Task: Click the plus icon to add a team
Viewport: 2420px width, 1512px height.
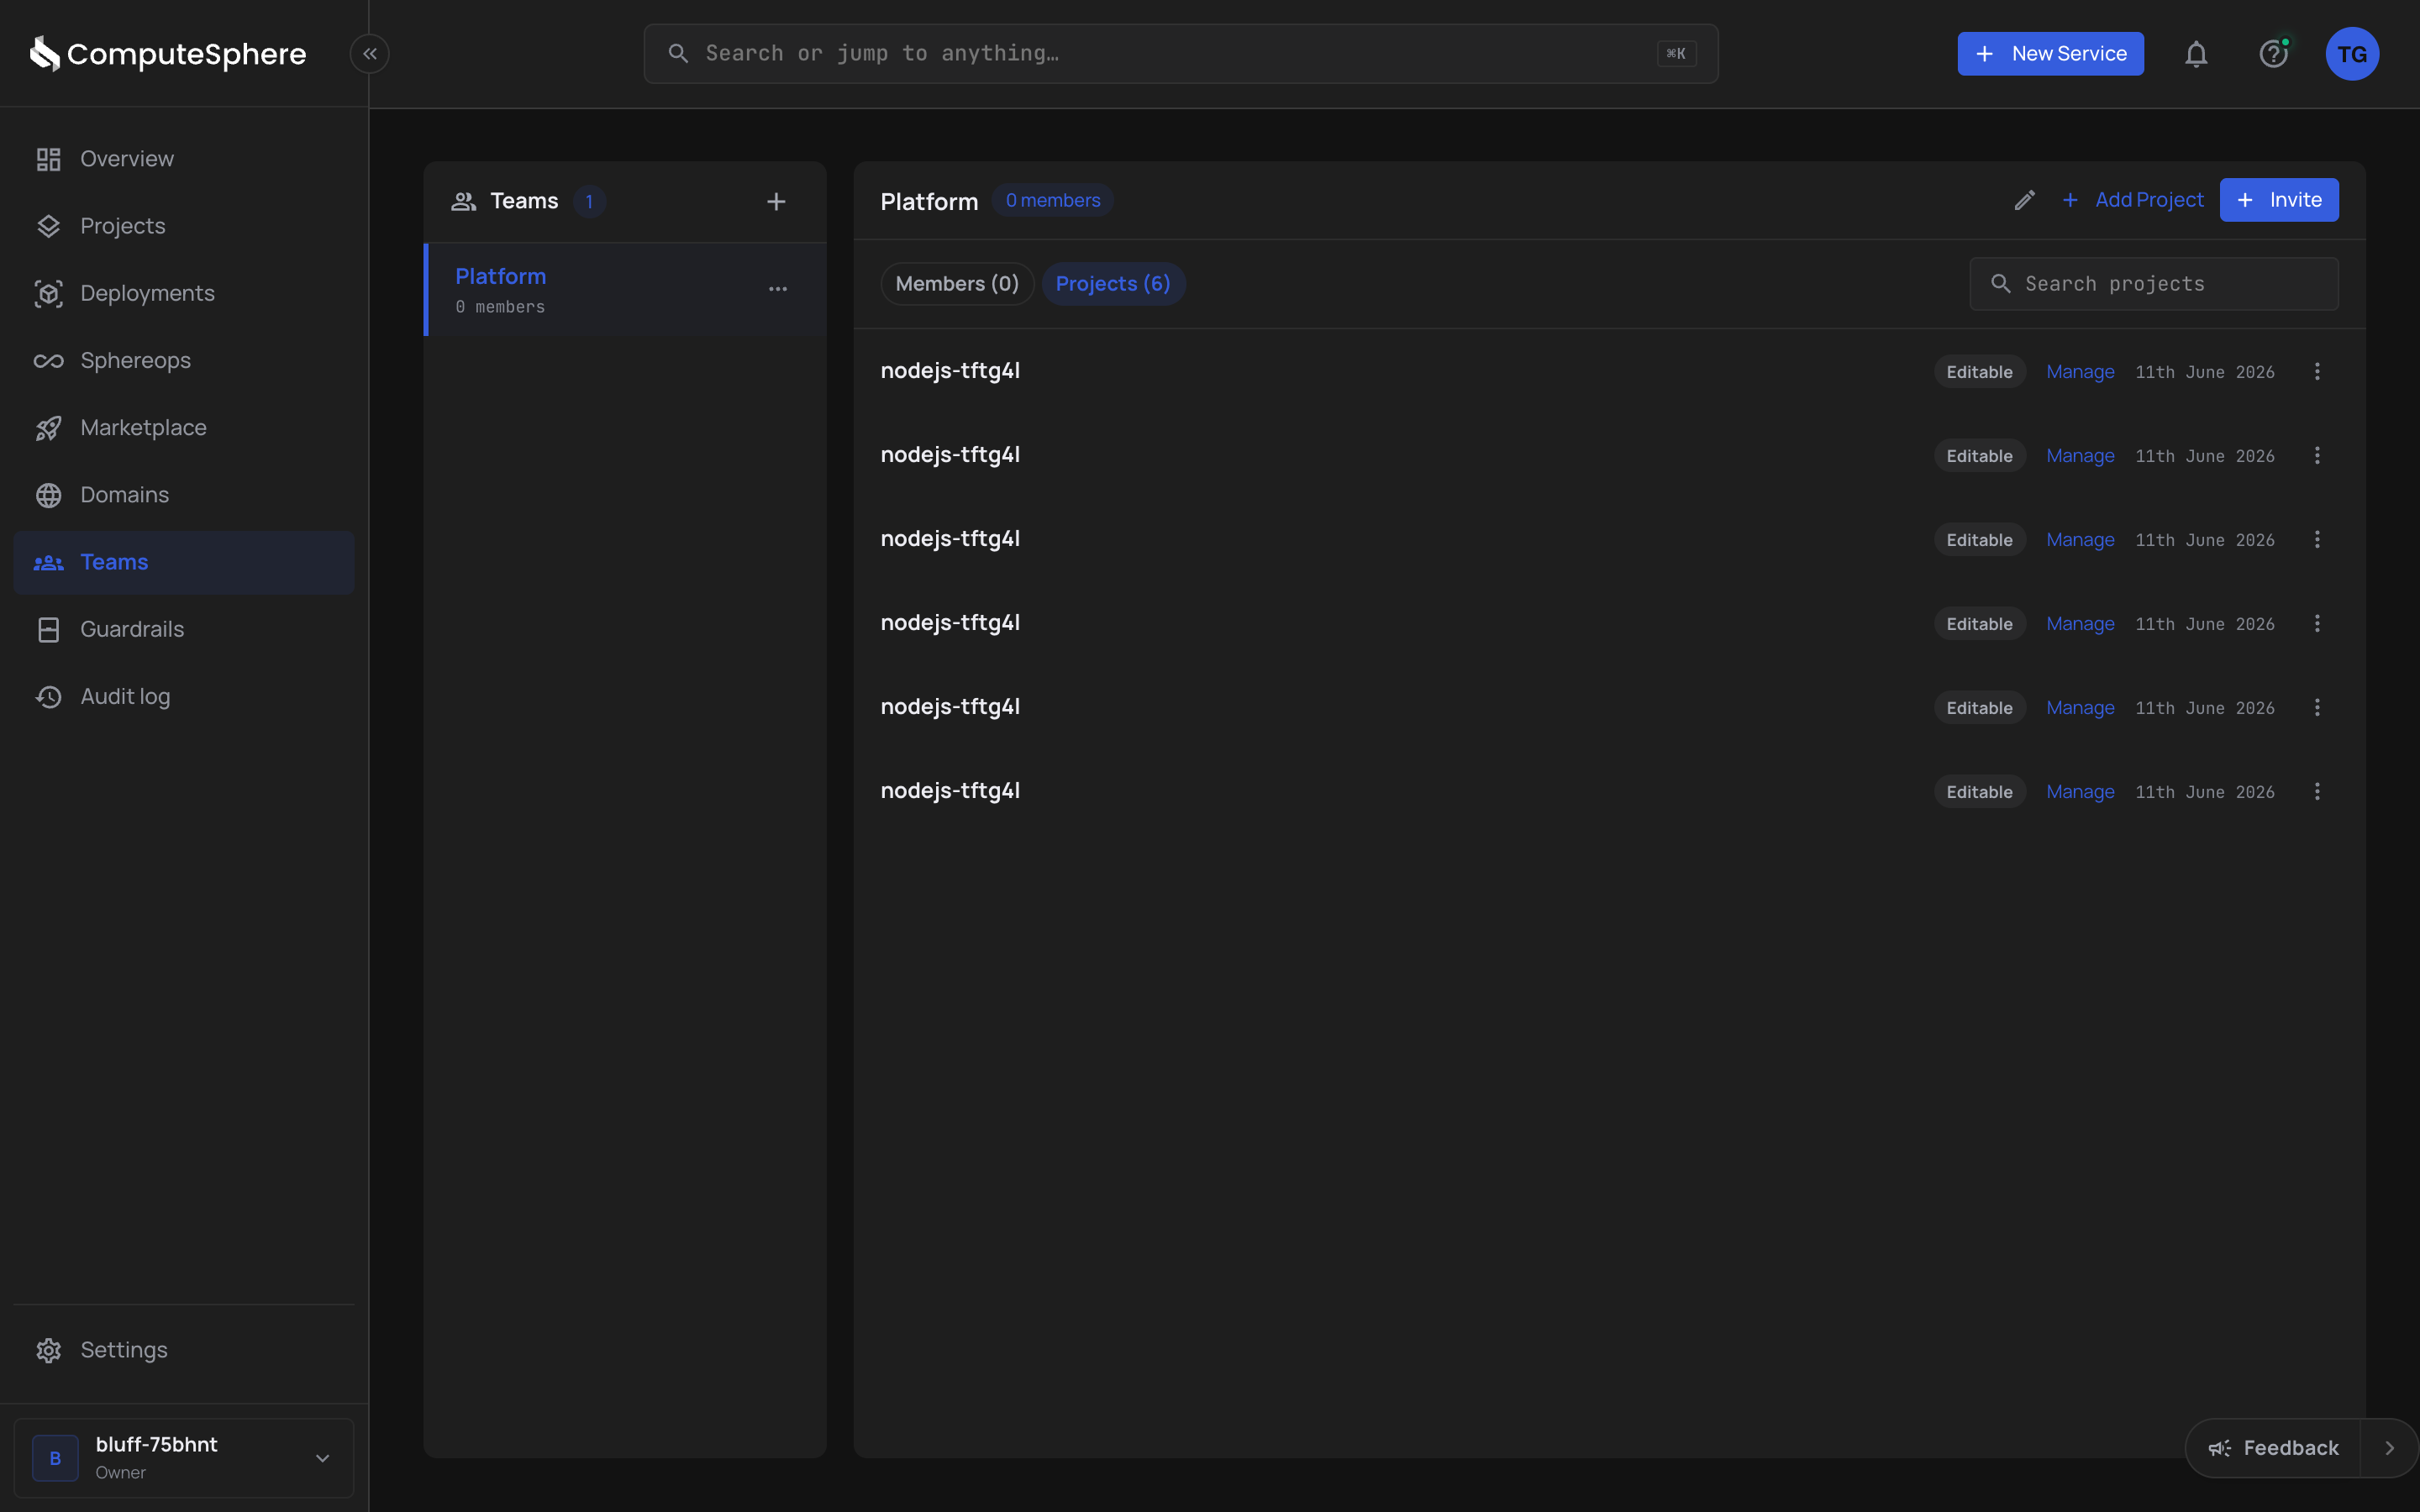Action: tap(776, 202)
